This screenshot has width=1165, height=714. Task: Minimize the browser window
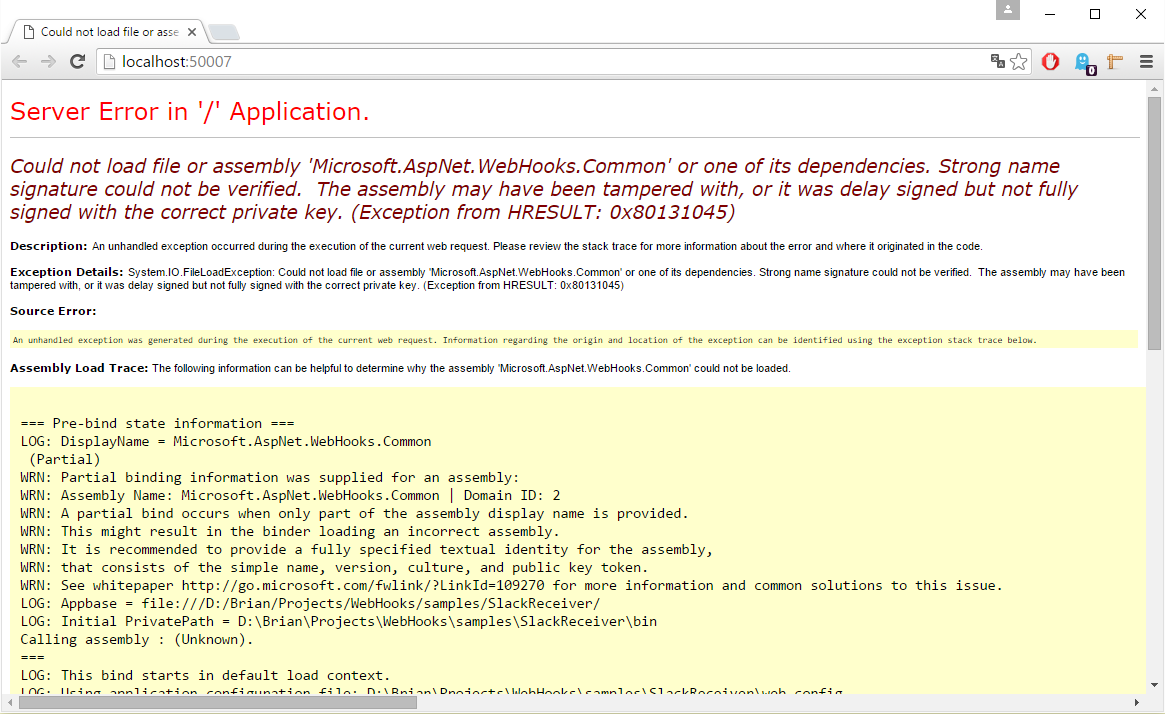point(1050,14)
